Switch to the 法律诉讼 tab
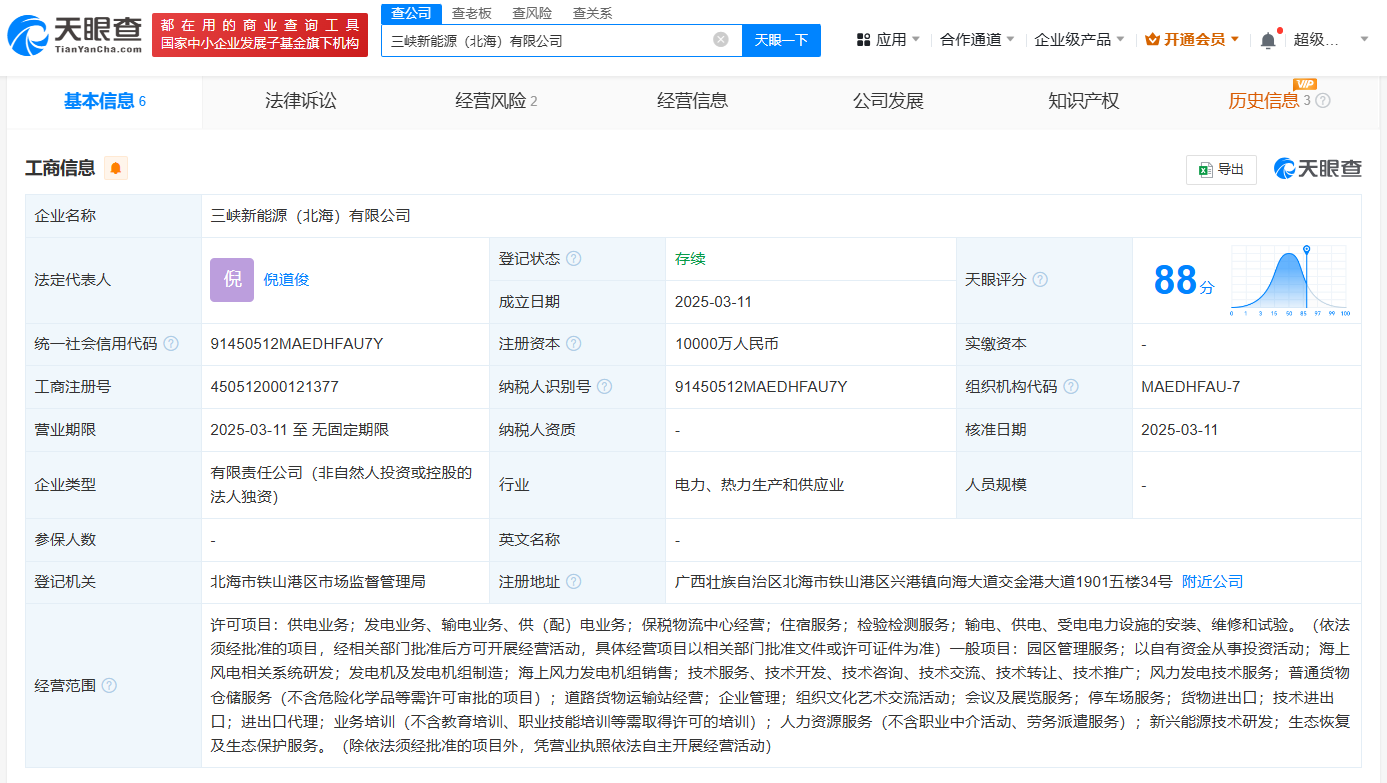This screenshot has height=783, width=1387. [x=301, y=101]
